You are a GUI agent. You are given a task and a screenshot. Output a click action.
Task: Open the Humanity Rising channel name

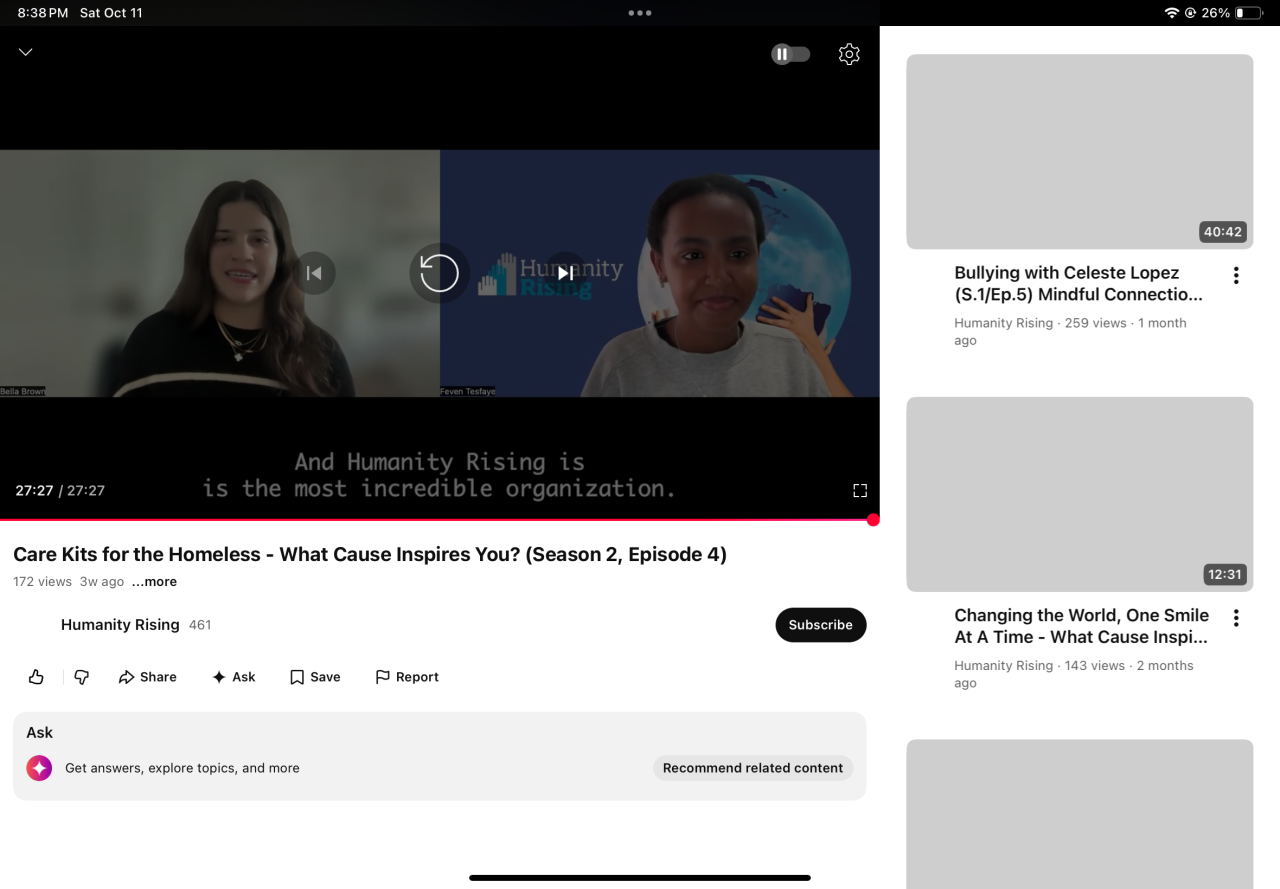[120, 625]
